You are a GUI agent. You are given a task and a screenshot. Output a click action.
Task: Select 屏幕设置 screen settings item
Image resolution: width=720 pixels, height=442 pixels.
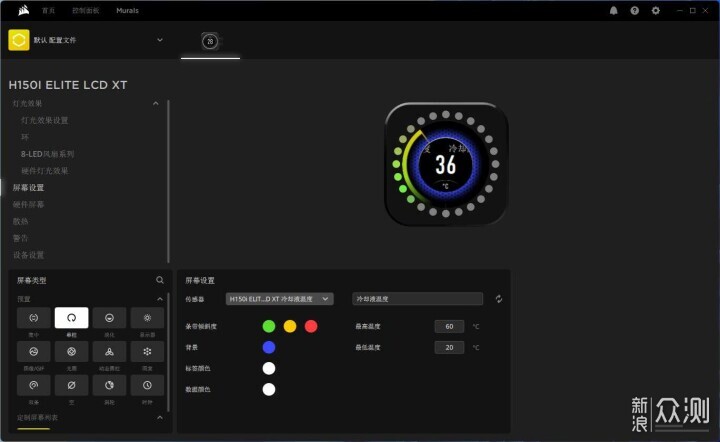tap(28, 187)
